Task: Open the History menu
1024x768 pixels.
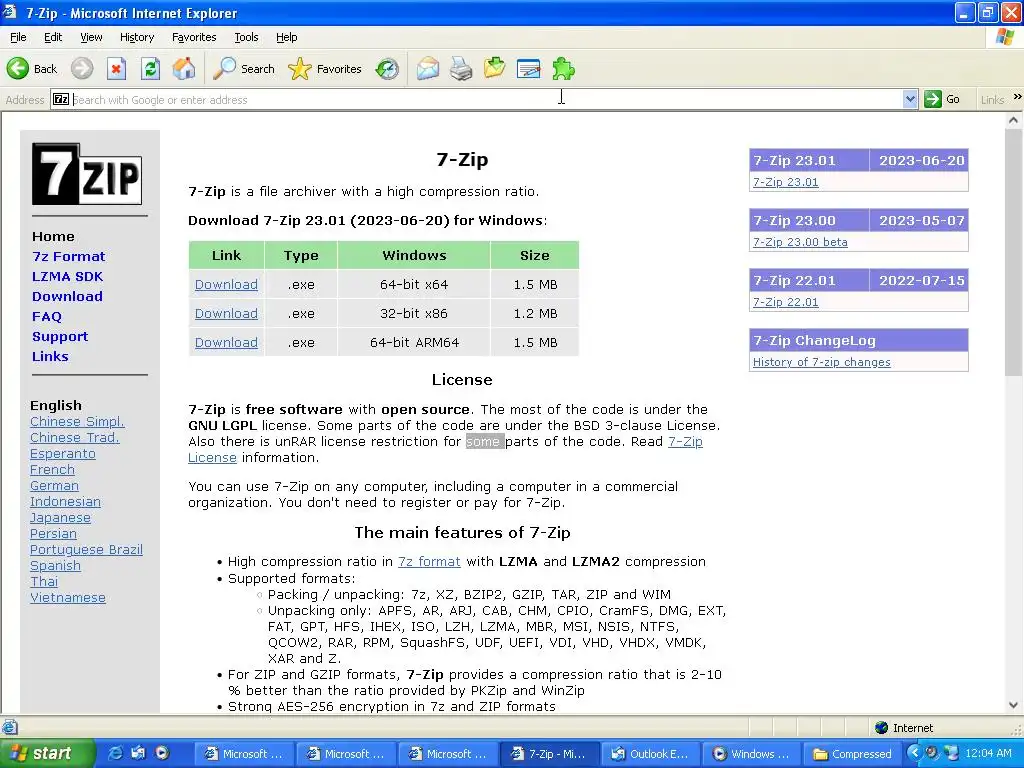Action: point(137,37)
